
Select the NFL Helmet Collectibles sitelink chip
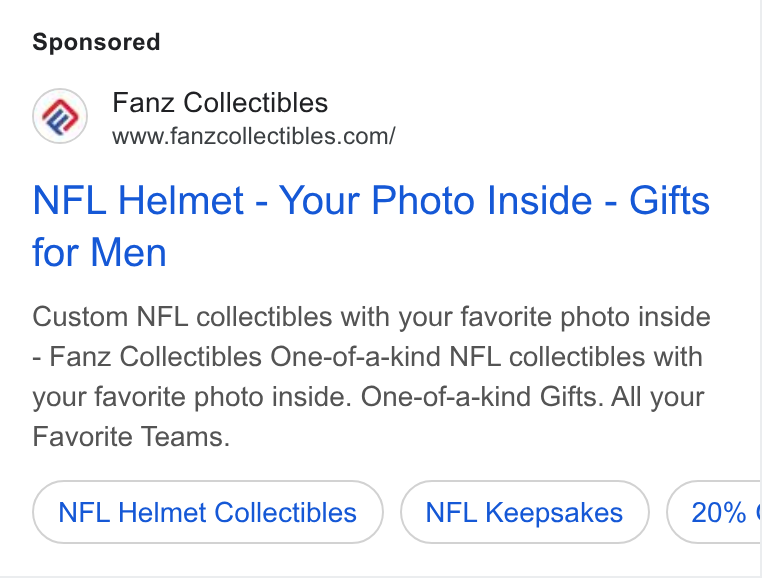tap(208, 512)
